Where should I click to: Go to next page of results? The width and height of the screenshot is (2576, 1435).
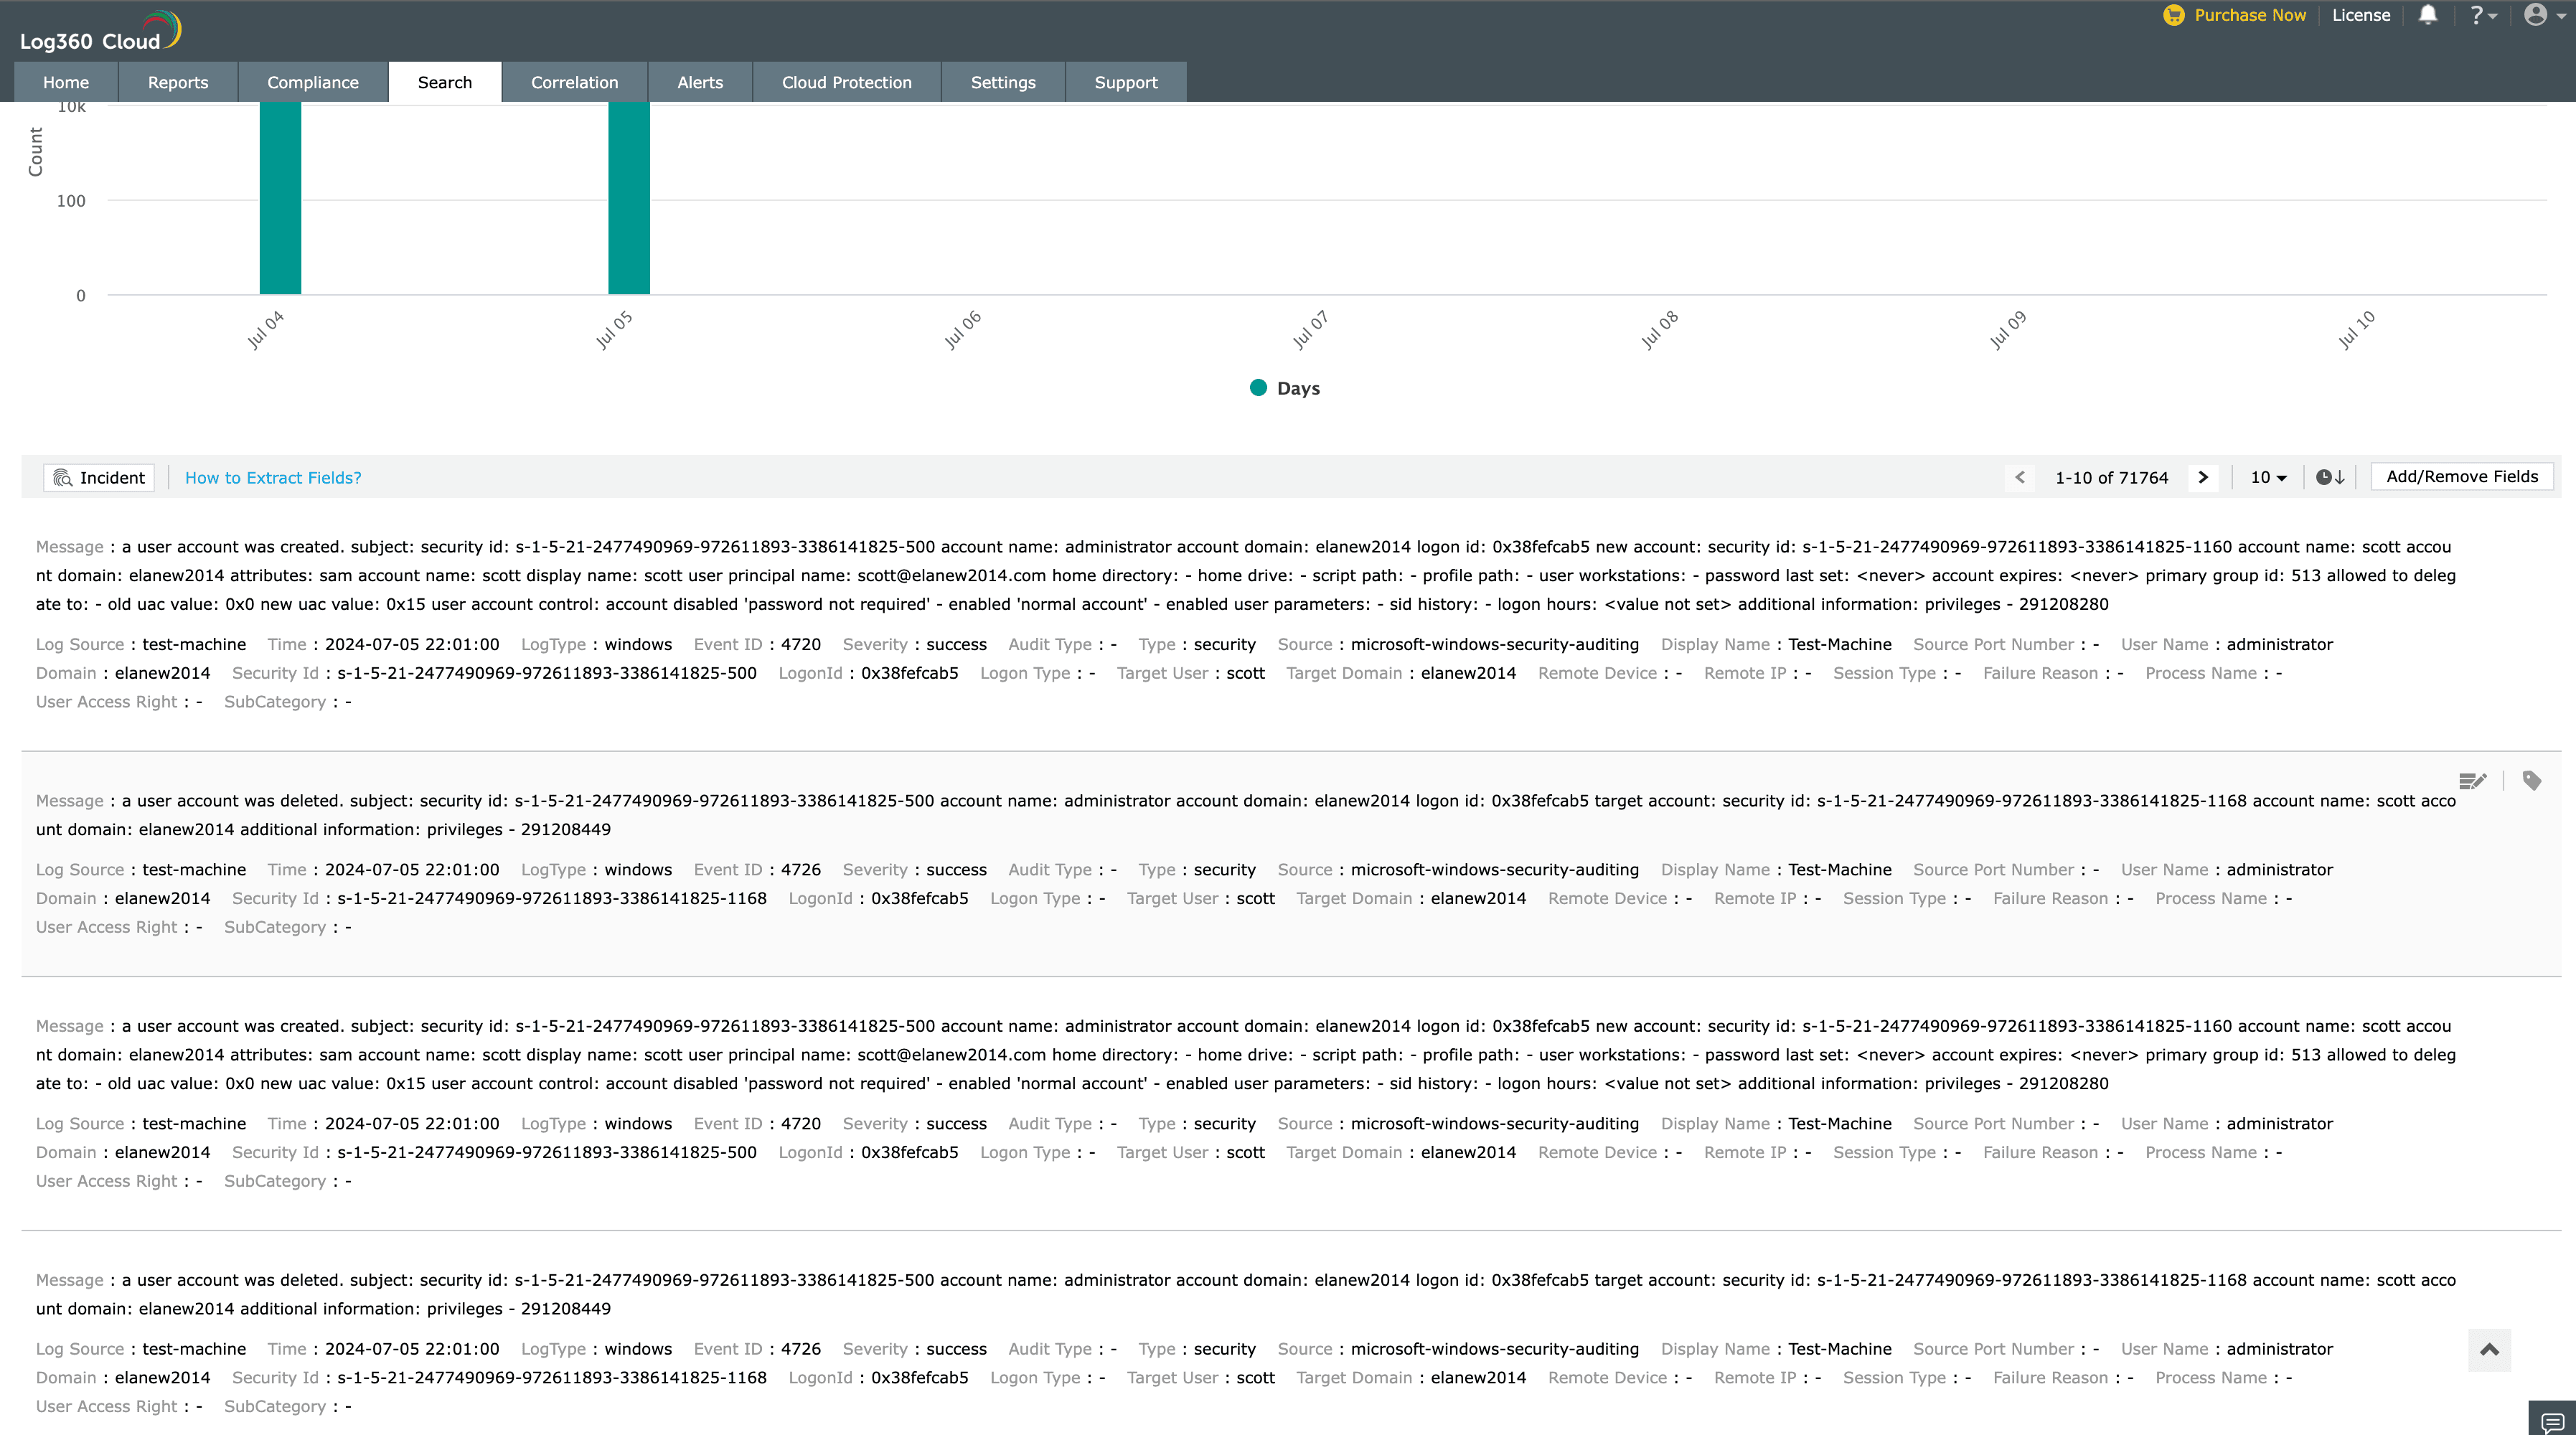pos(2202,478)
